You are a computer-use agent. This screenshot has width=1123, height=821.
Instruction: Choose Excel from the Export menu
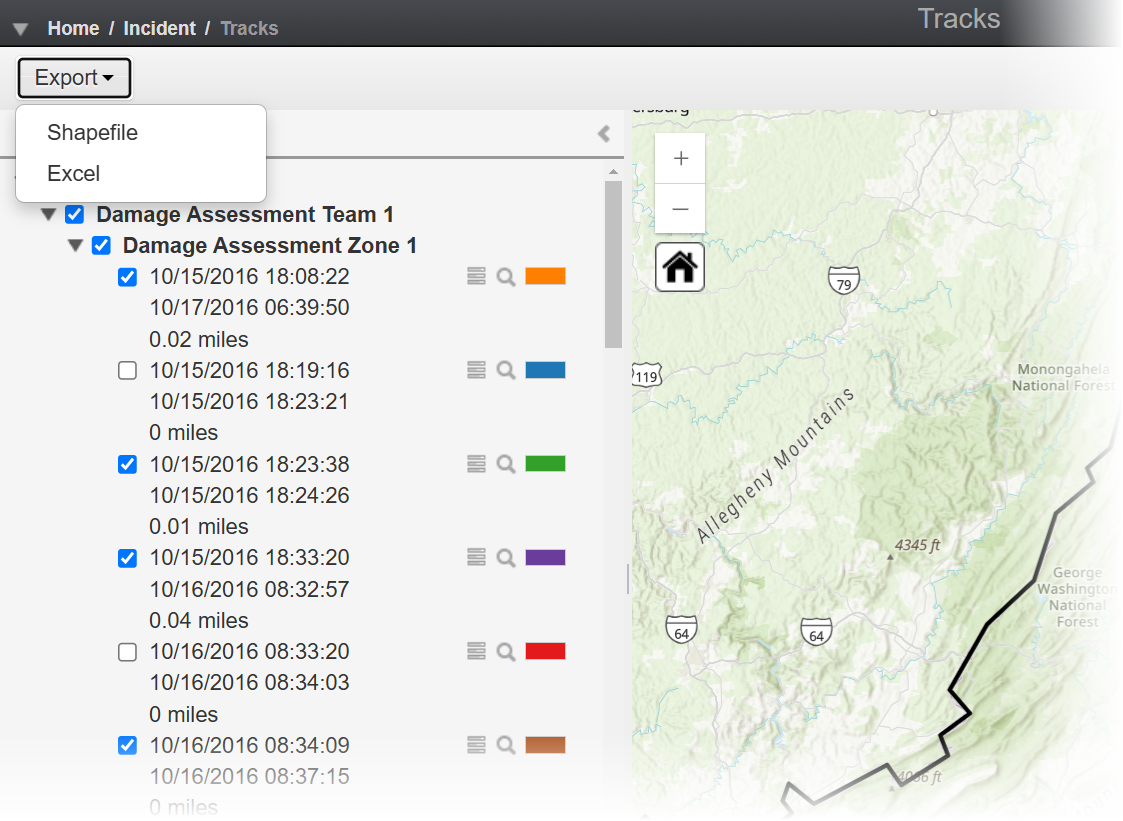coord(74,173)
